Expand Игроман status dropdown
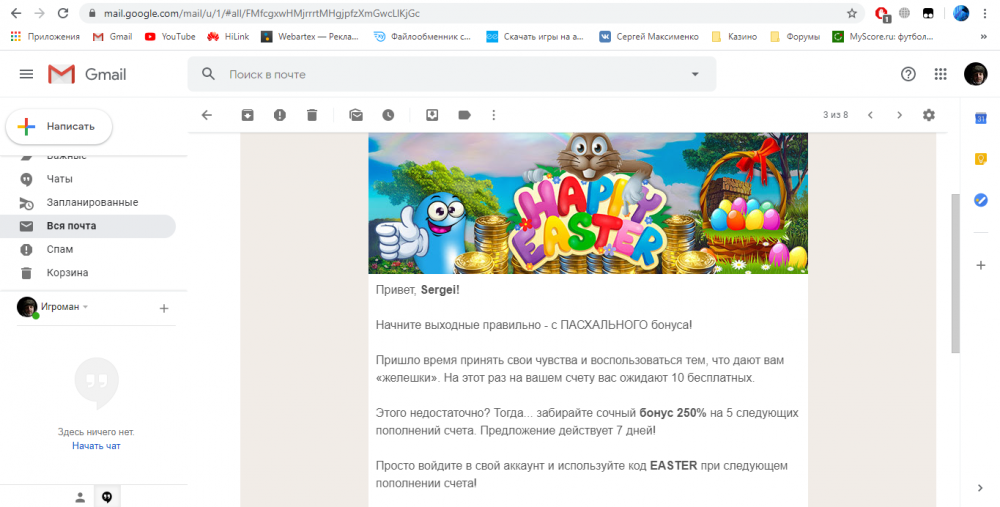Image resolution: width=1000 pixels, height=507 pixels. 85,307
